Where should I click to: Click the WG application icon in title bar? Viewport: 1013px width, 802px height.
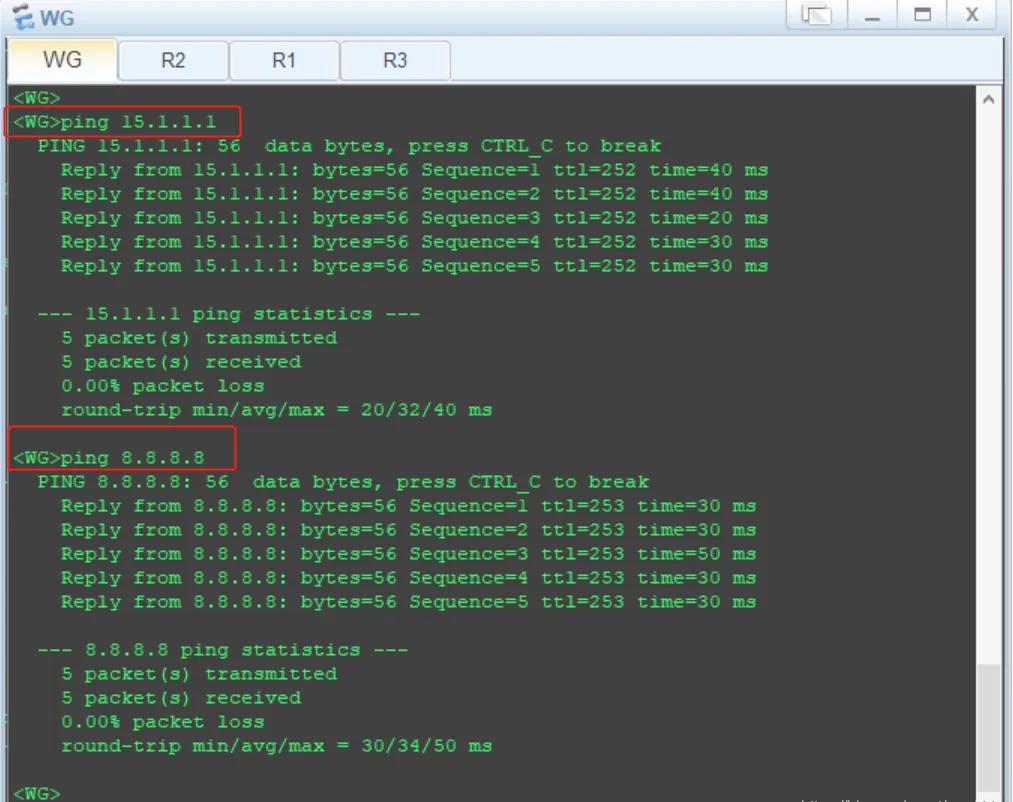pyautogui.click(x=23, y=17)
